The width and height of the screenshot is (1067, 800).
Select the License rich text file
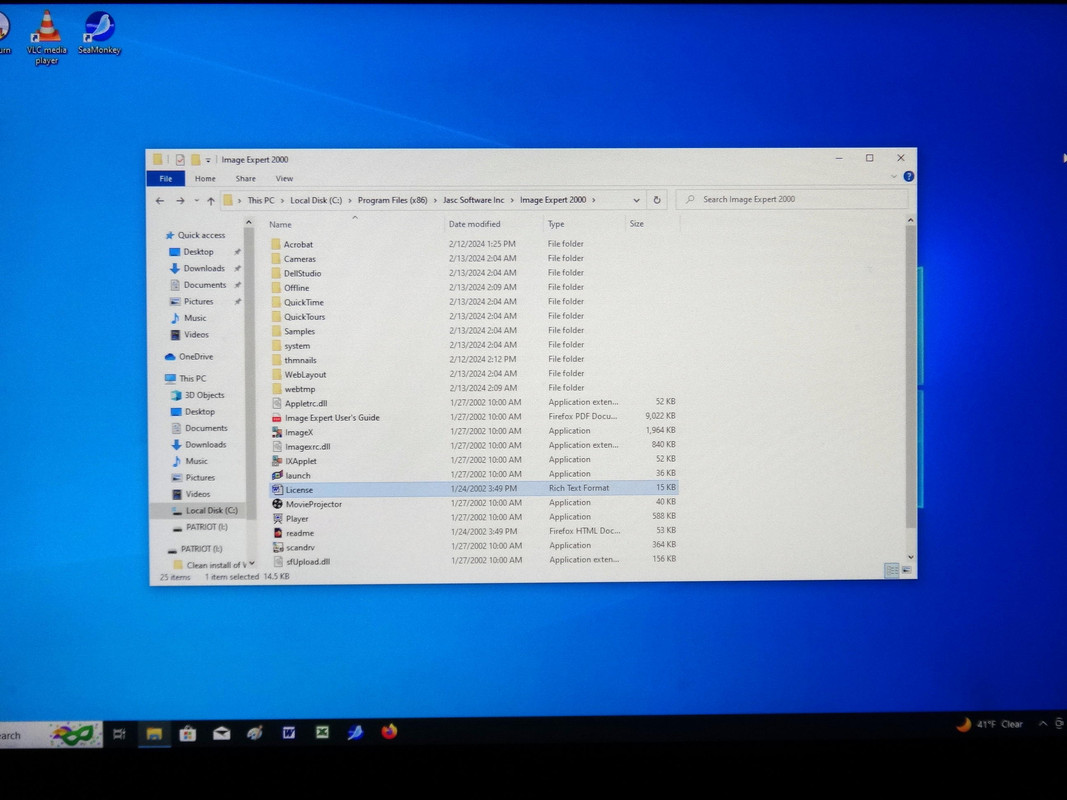[x=474, y=488]
